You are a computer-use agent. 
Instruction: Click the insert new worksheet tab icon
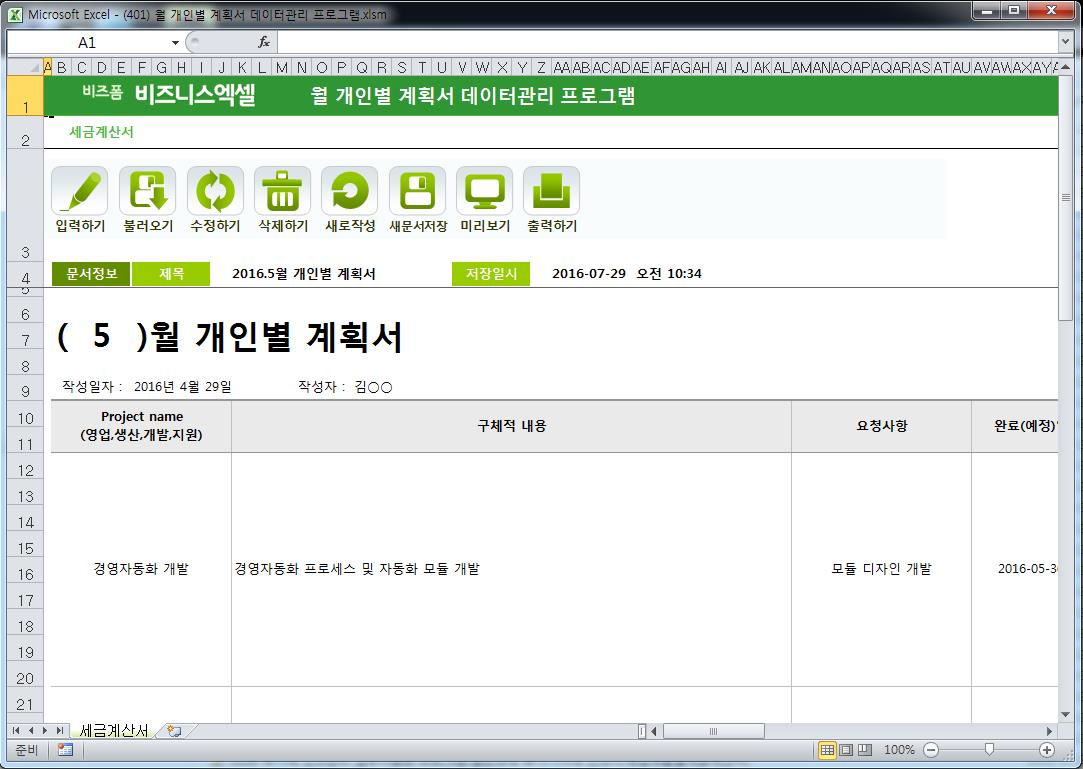[175, 731]
